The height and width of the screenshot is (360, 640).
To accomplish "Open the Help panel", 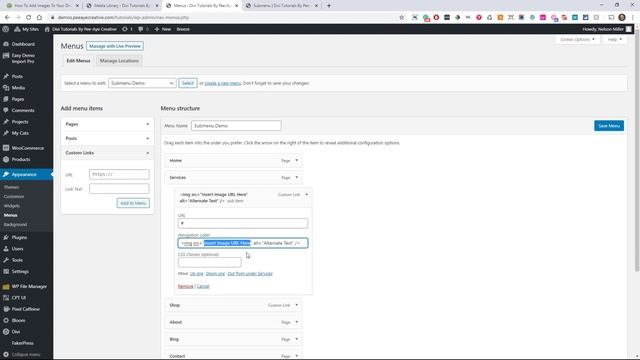I will coord(614,40).
